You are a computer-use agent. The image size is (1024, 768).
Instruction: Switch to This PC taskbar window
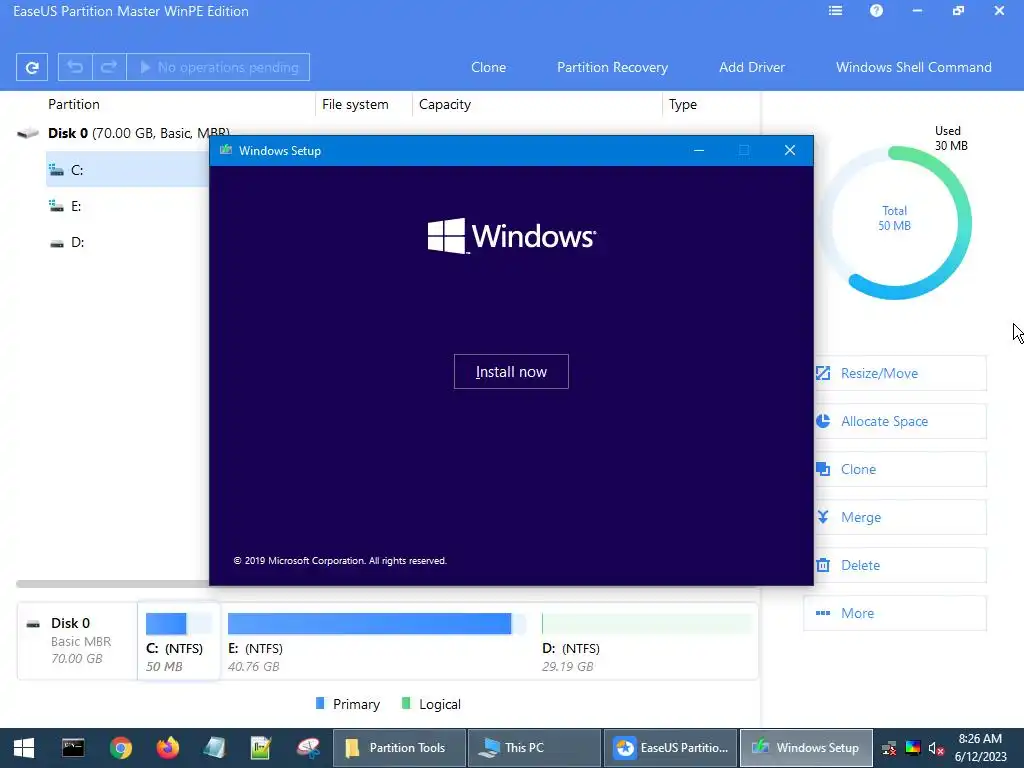[x=534, y=748]
